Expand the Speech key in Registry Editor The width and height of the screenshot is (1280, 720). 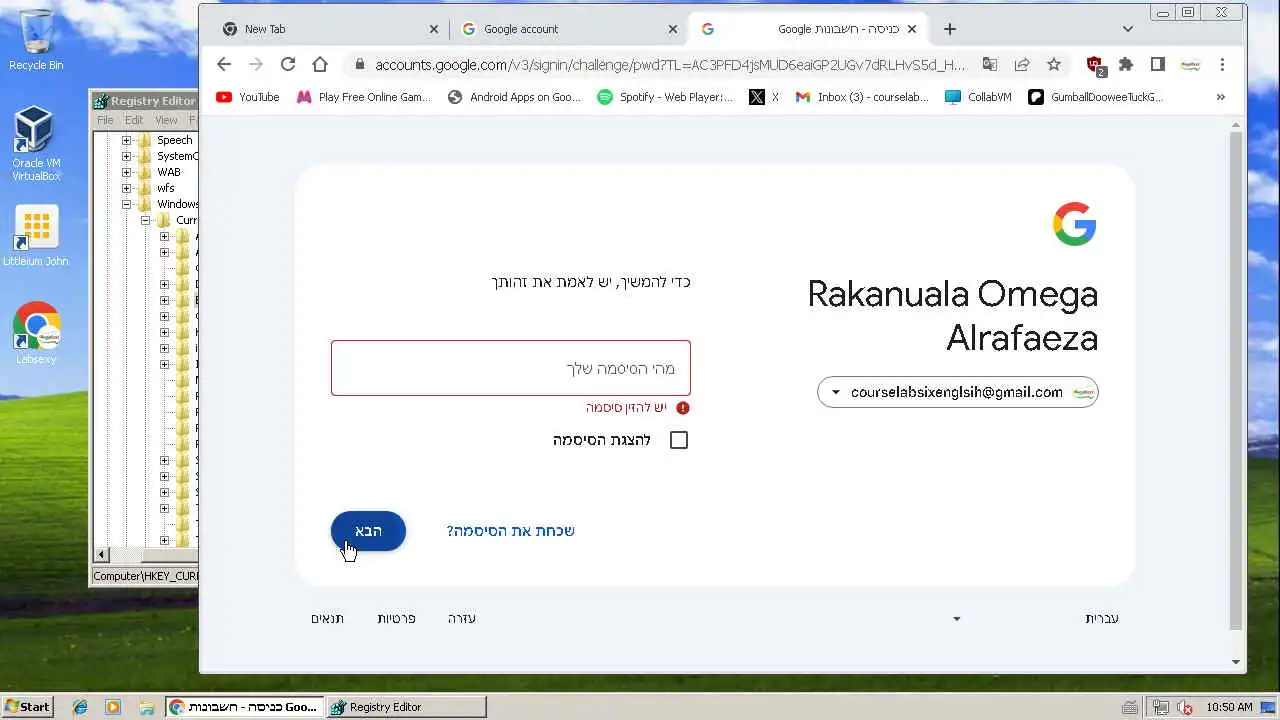click(126, 140)
